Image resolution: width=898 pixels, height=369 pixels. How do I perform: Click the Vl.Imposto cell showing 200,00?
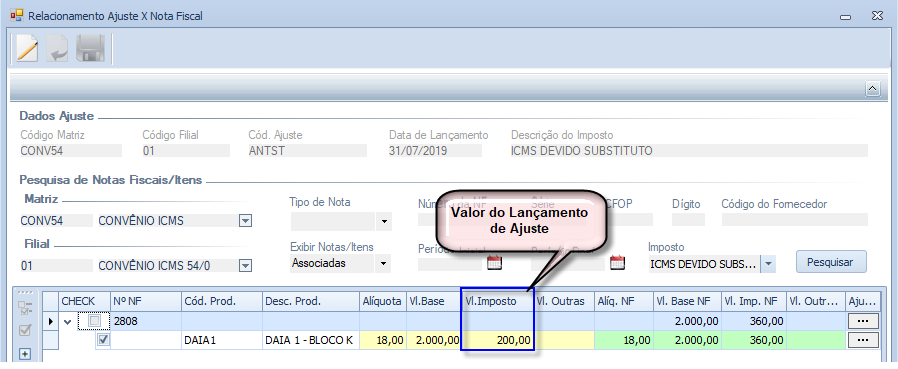(x=498, y=340)
